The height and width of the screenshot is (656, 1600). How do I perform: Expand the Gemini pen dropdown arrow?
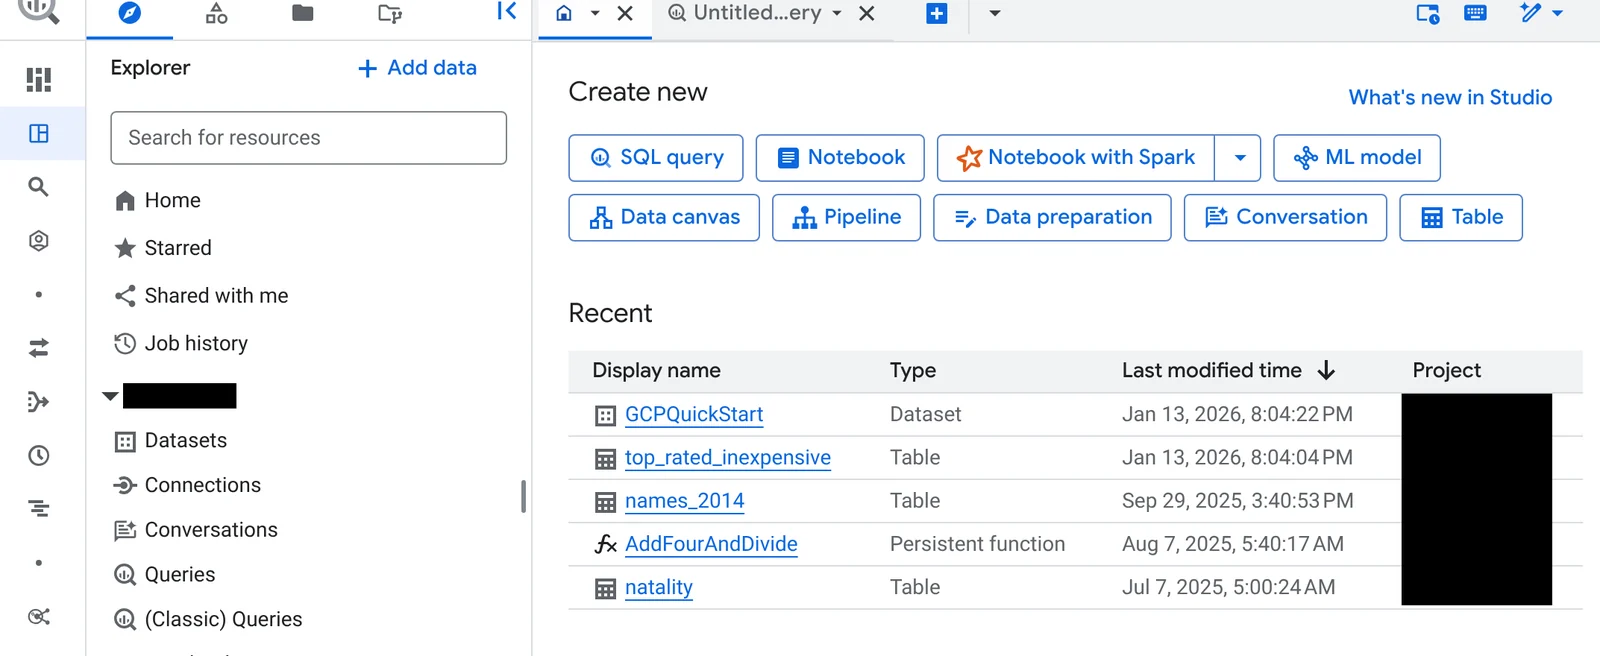pos(1557,13)
